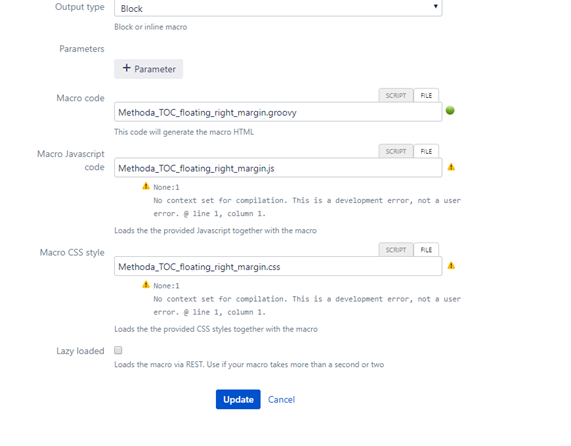This screenshot has width=571, height=446.
Task: Click warning triangle next to CSS None:1 message
Action: [146, 284]
